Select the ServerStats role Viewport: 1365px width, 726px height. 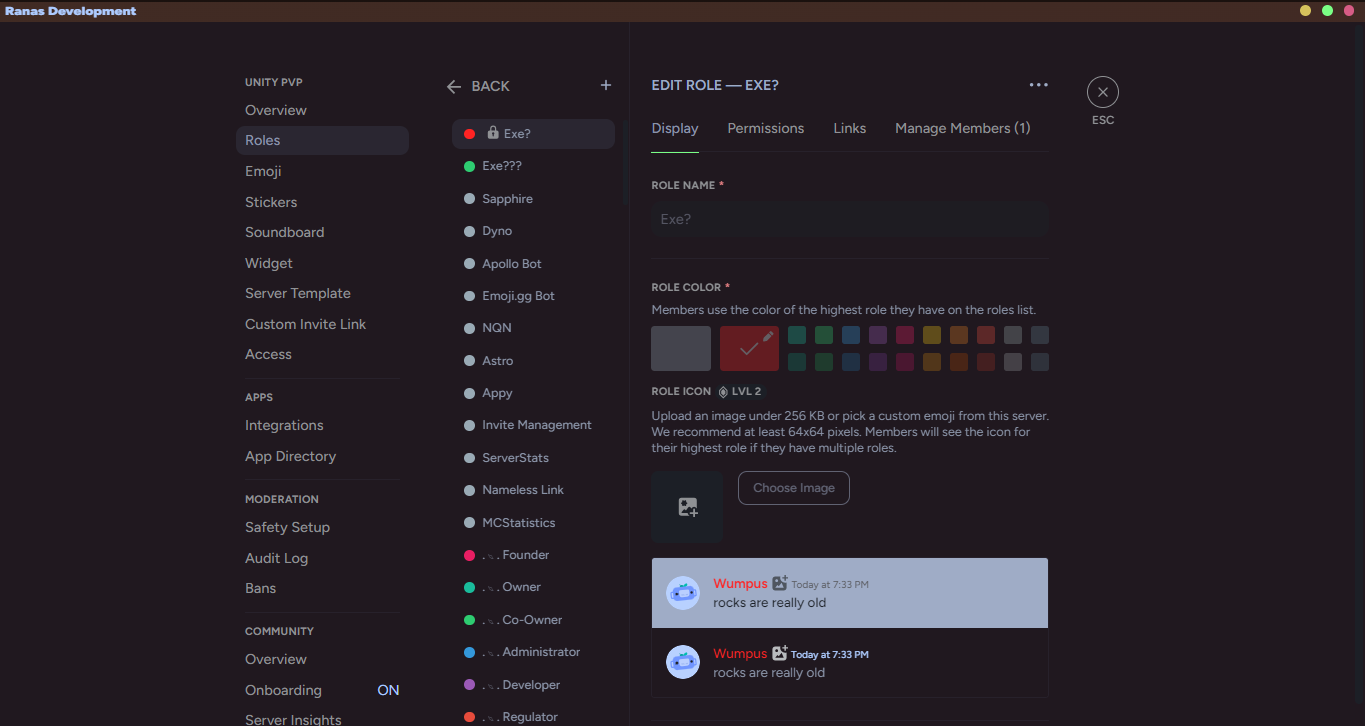pos(533,458)
